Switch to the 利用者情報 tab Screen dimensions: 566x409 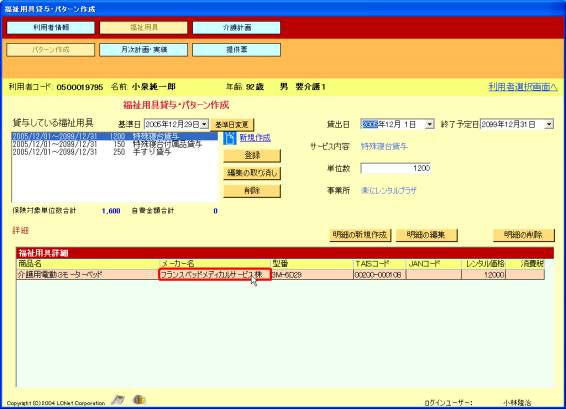pyautogui.click(x=51, y=28)
